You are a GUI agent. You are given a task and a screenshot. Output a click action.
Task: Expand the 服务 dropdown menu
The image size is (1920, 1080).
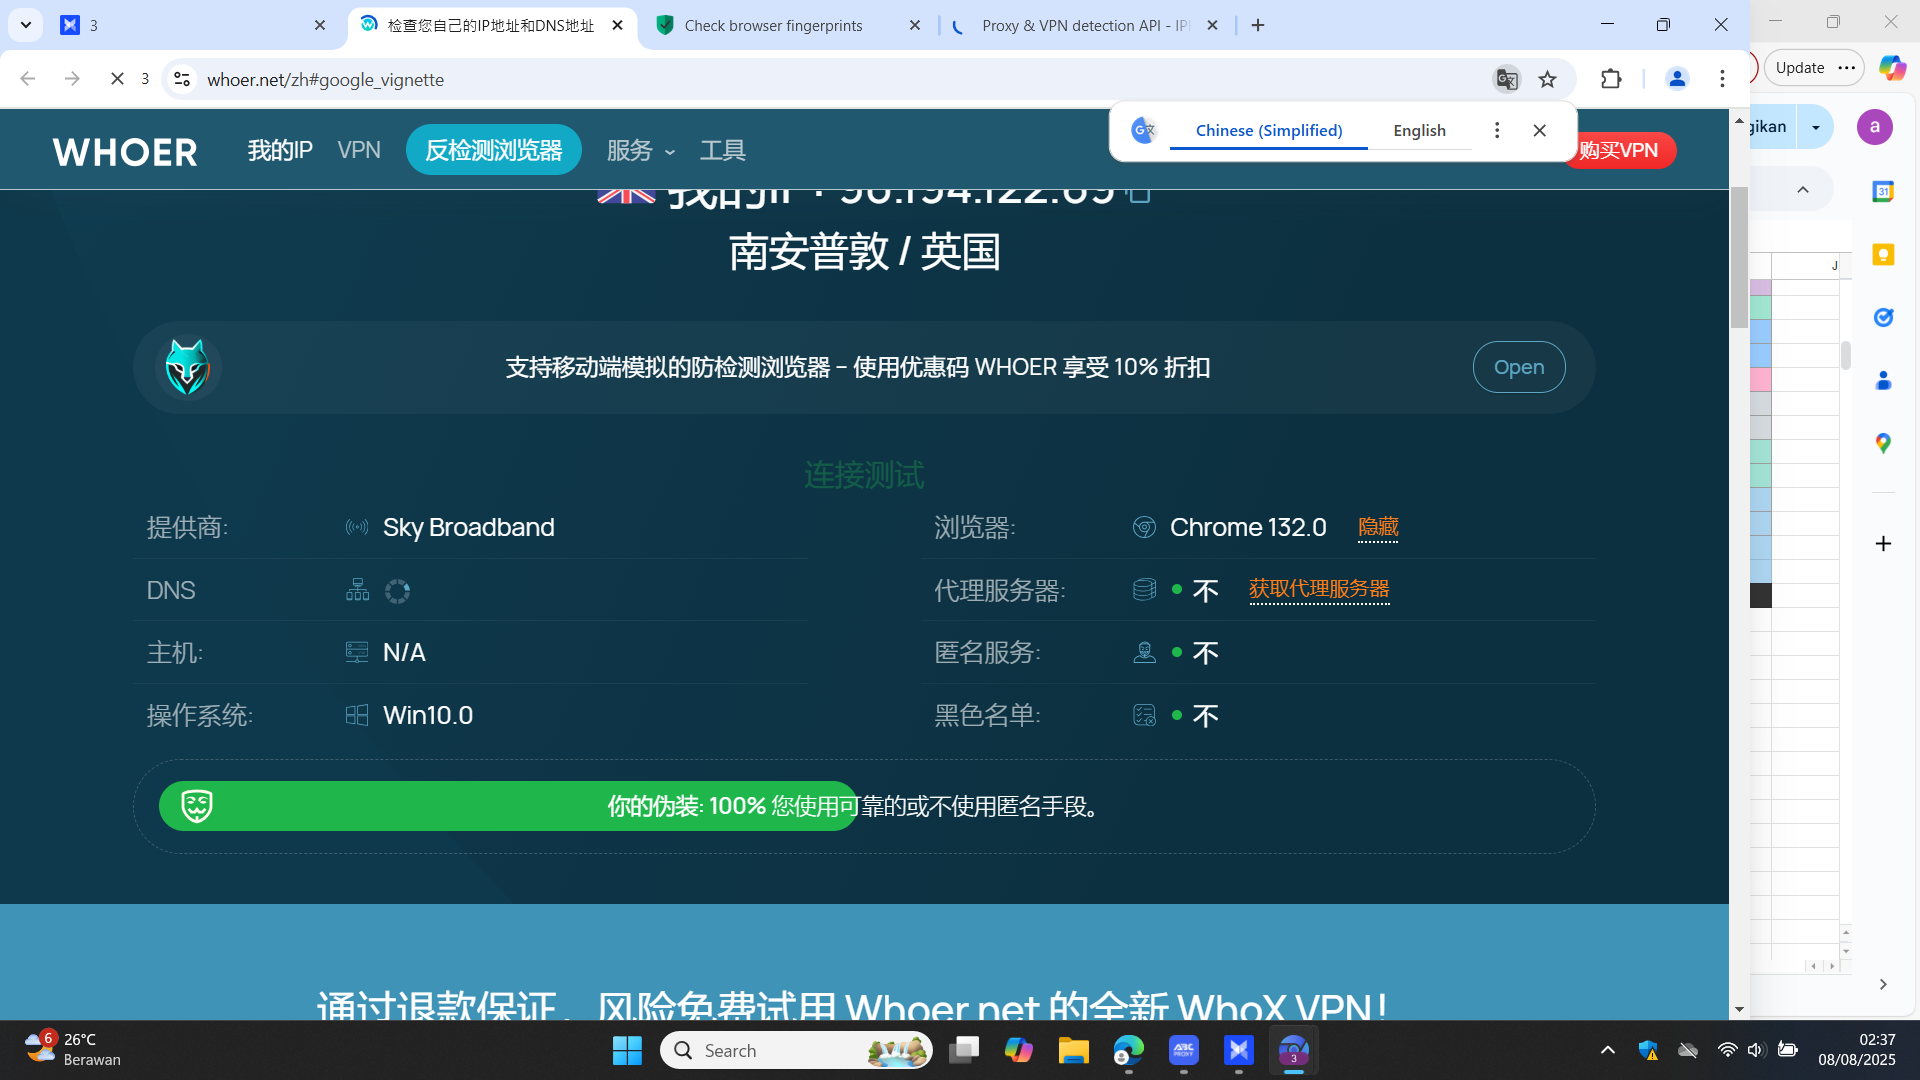[x=640, y=151]
